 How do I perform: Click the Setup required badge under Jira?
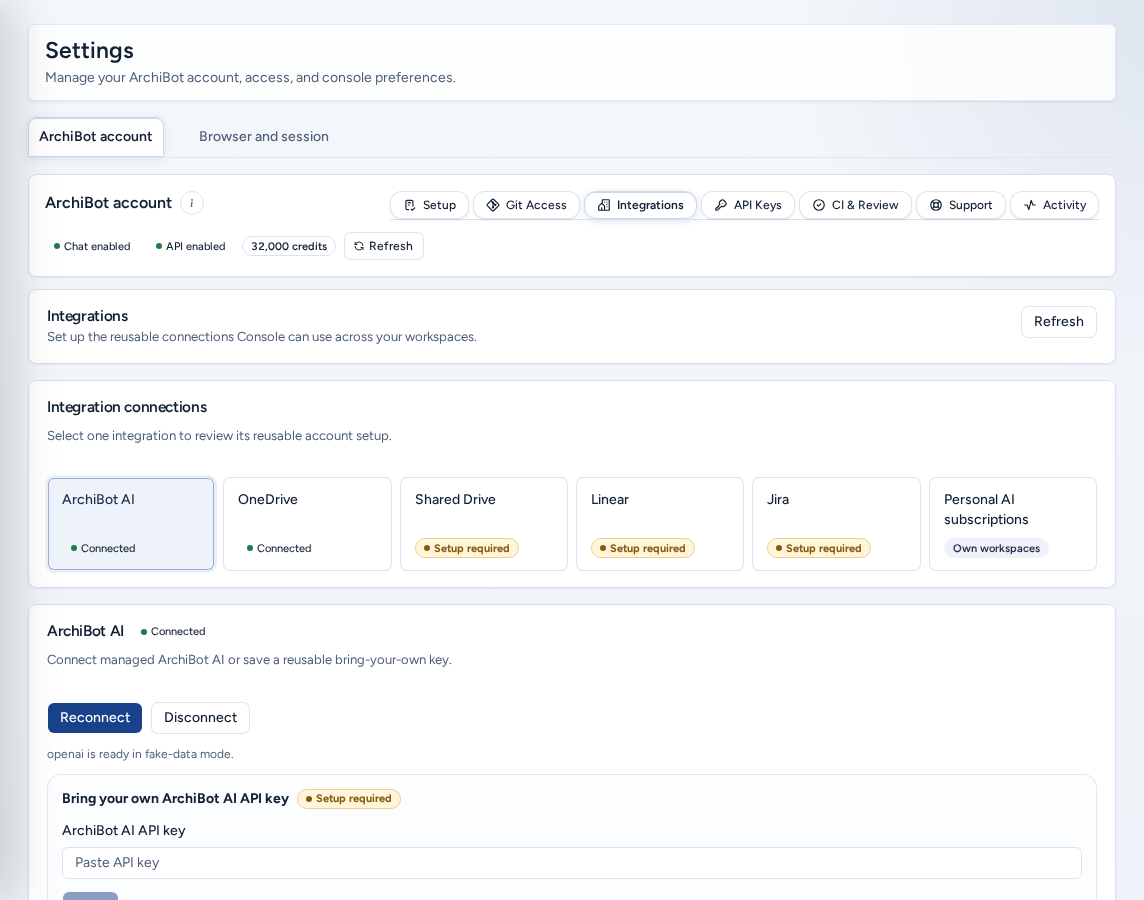click(819, 548)
